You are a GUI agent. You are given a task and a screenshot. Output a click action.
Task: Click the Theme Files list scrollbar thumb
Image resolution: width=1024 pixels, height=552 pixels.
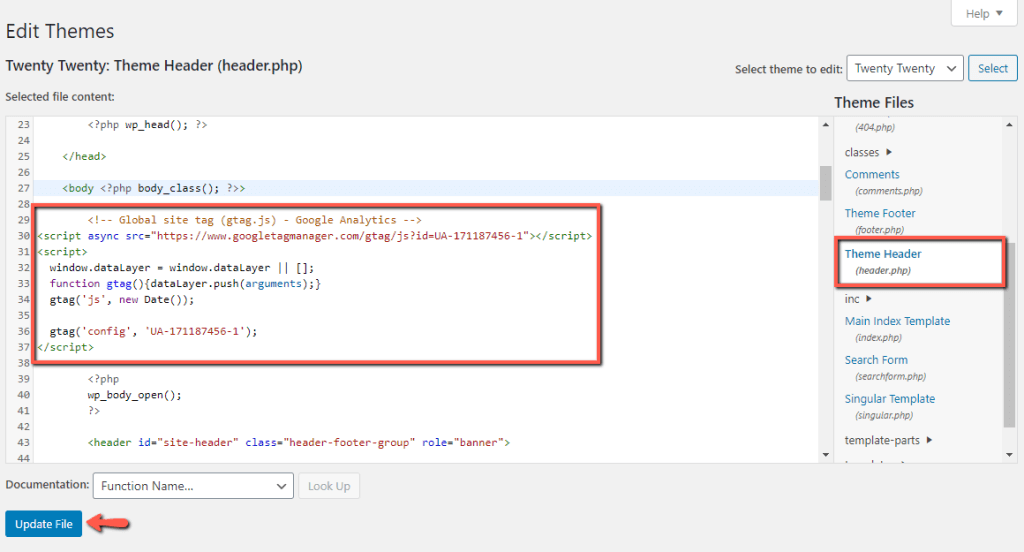1010,334
